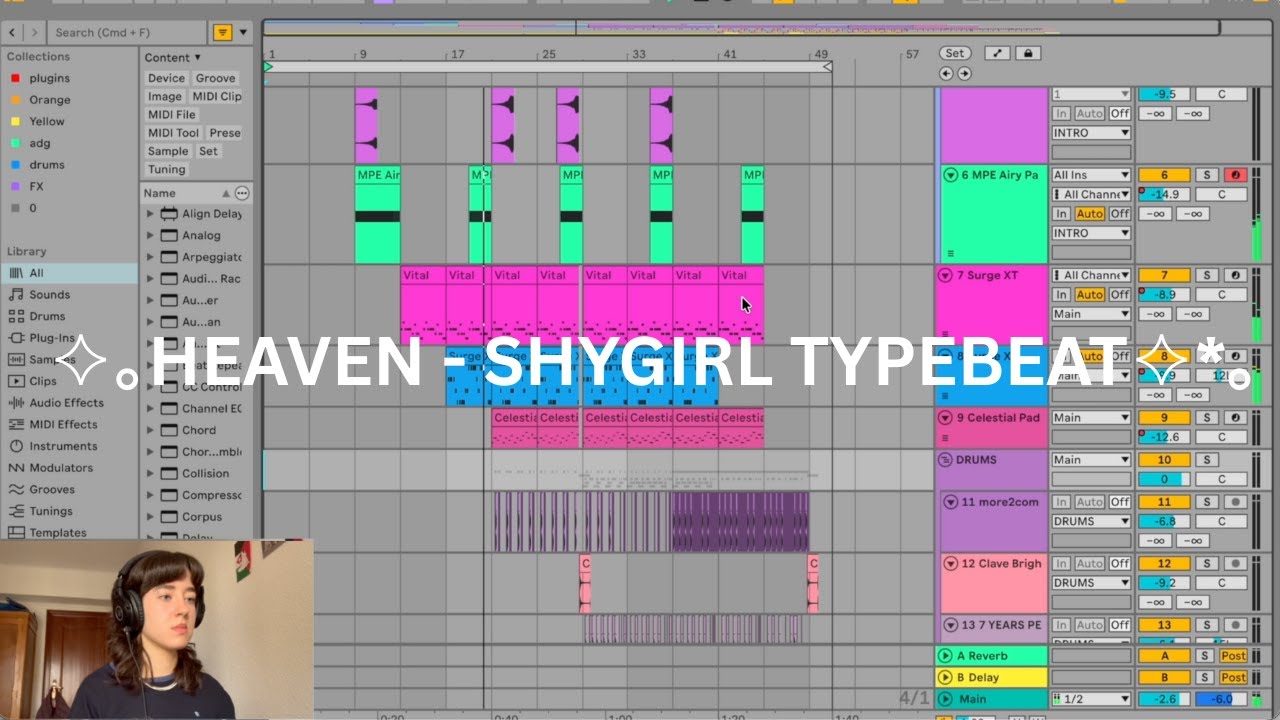Toggle track 7 activator button
The image size is (1280, 720).
pos(1164,275)
